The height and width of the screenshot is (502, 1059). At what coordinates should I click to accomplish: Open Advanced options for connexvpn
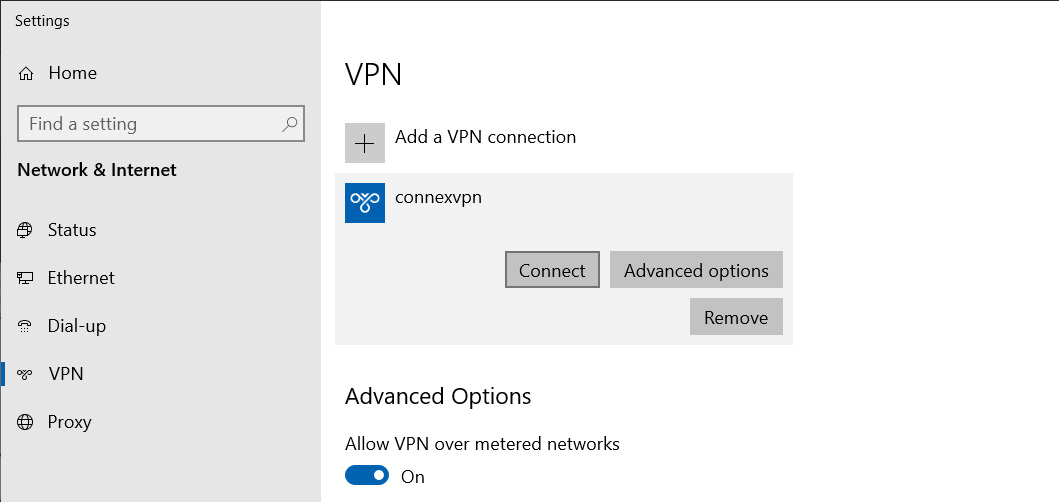point(696,270)
